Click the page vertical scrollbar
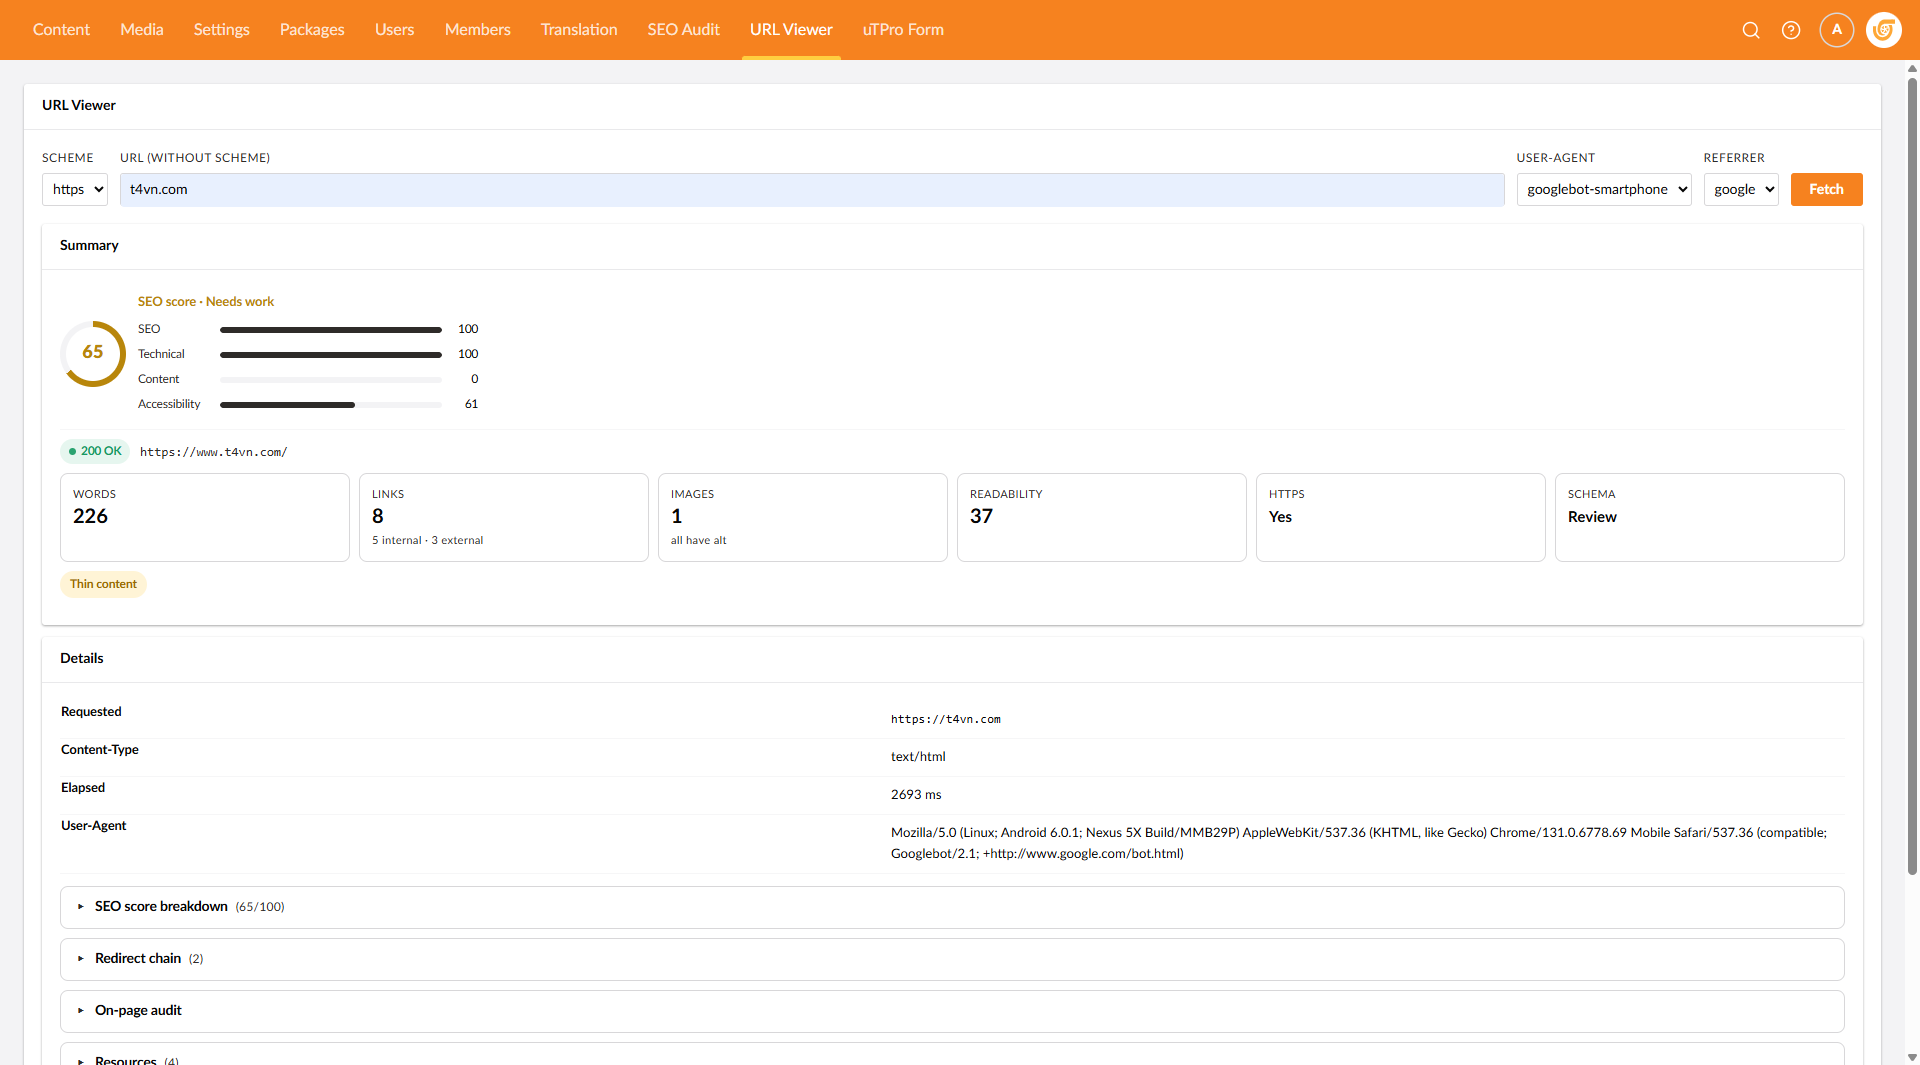This screenshot has height=1065, width=1920. 1912,475
